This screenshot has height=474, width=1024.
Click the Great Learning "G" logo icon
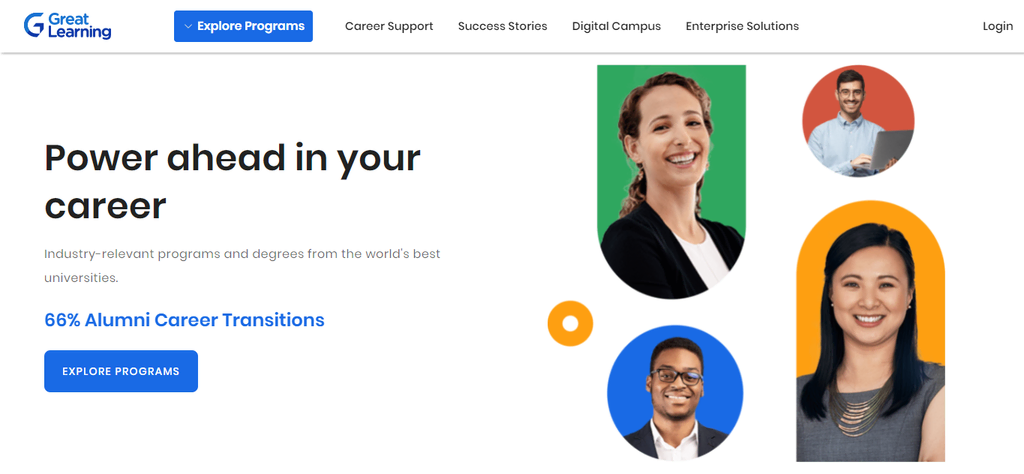click(34, 26)
